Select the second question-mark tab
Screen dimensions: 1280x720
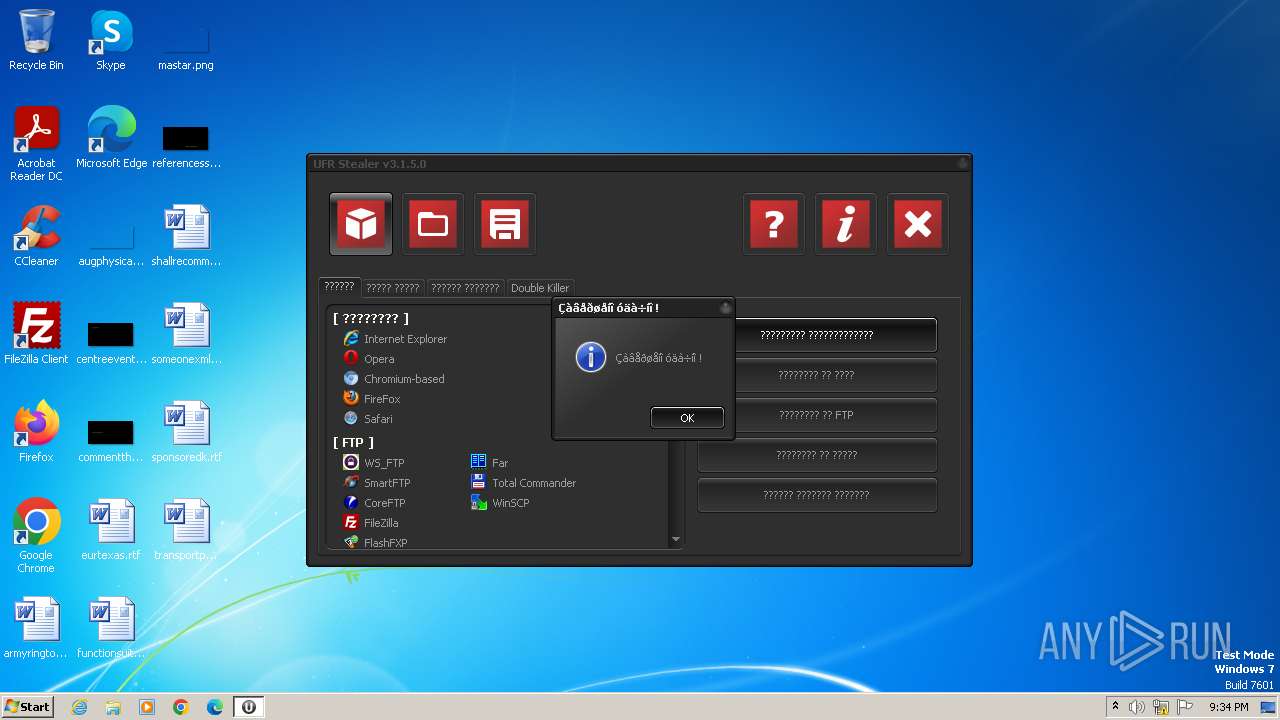(393, 288)
